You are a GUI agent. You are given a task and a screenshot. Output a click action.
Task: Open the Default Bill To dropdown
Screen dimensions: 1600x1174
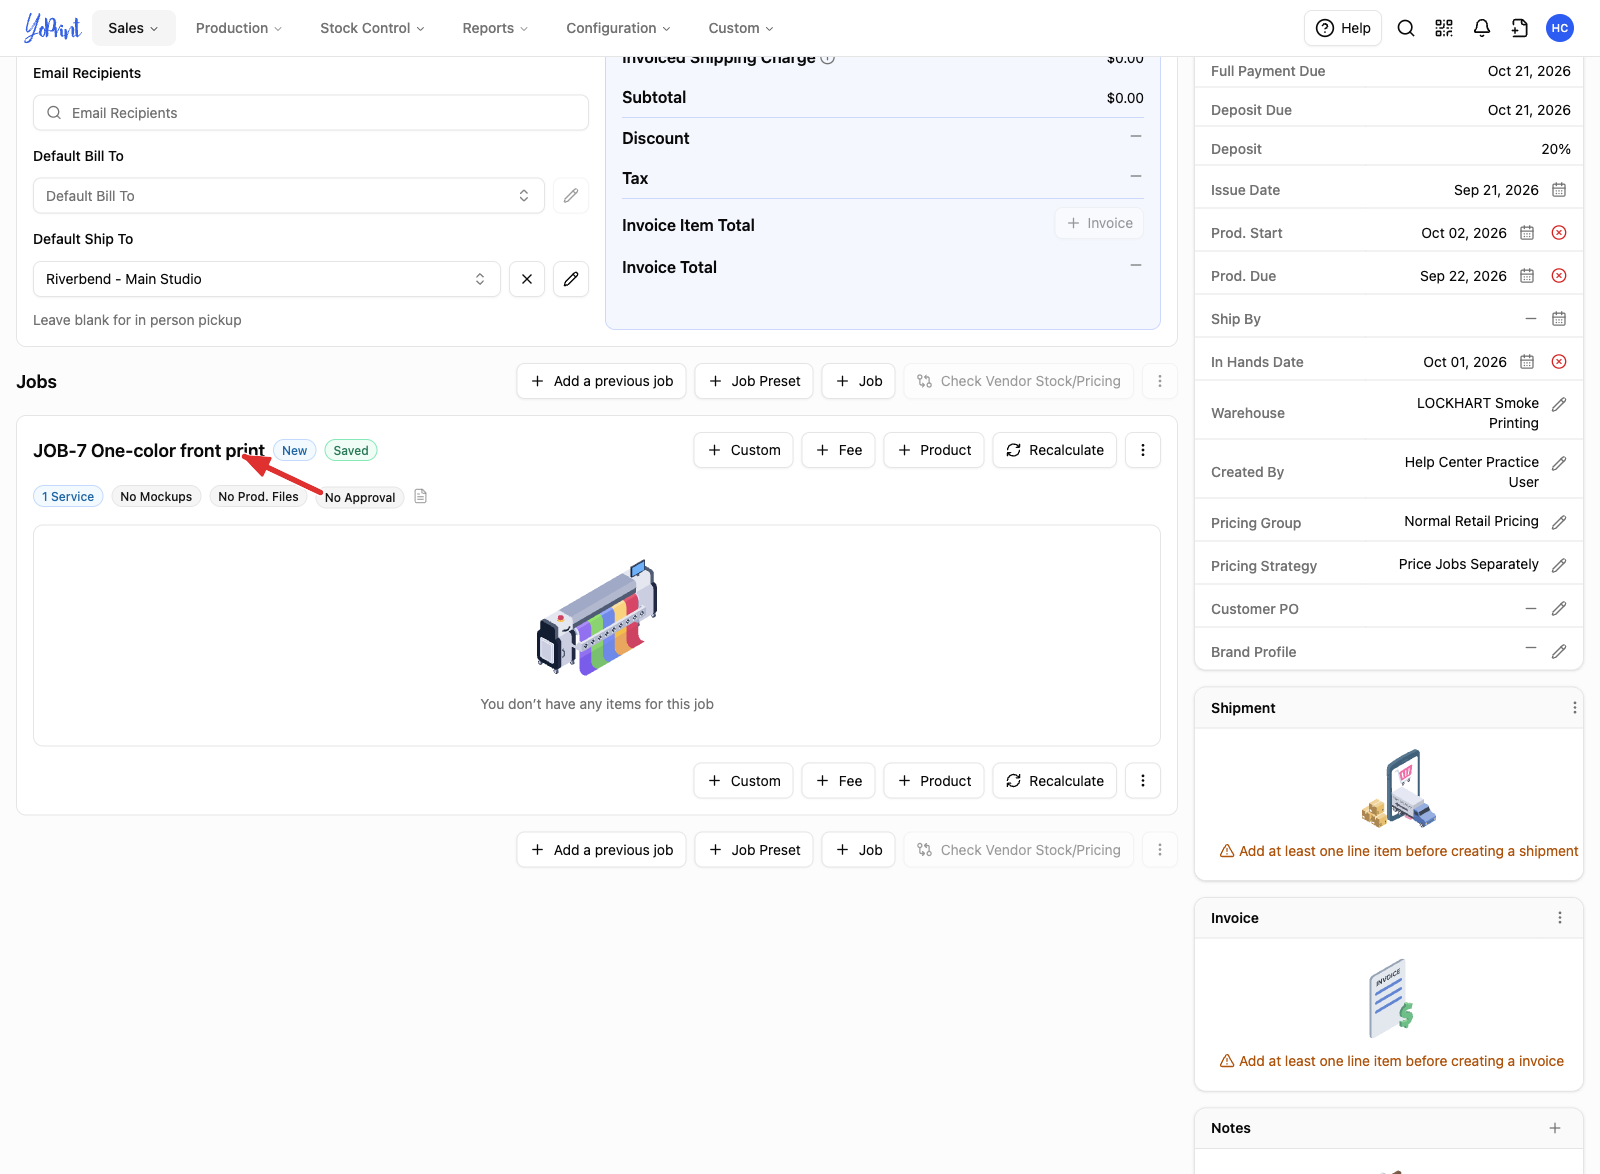coord(289,196)
